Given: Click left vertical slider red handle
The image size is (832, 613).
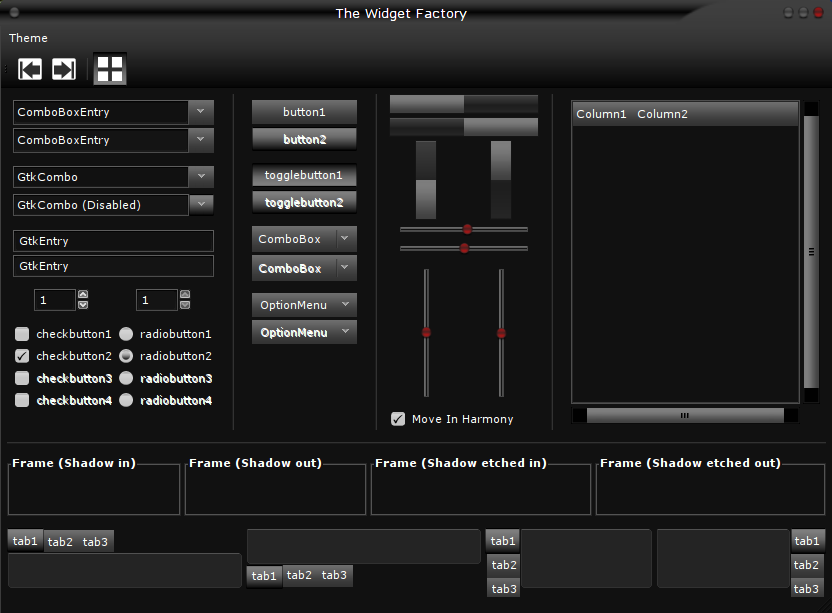Looking at the screenshot, I should [x=426, y=333].
